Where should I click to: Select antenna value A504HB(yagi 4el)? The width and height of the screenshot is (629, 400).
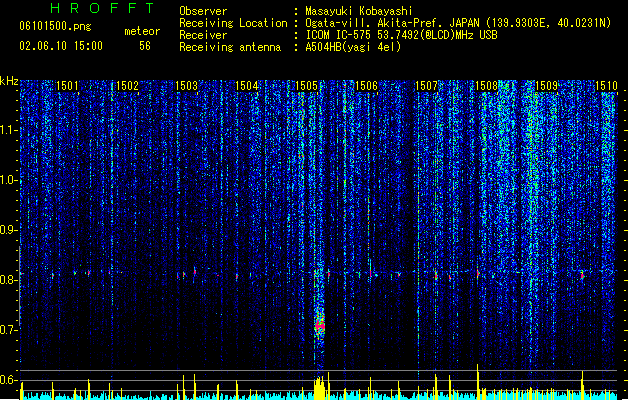(353, 47)
